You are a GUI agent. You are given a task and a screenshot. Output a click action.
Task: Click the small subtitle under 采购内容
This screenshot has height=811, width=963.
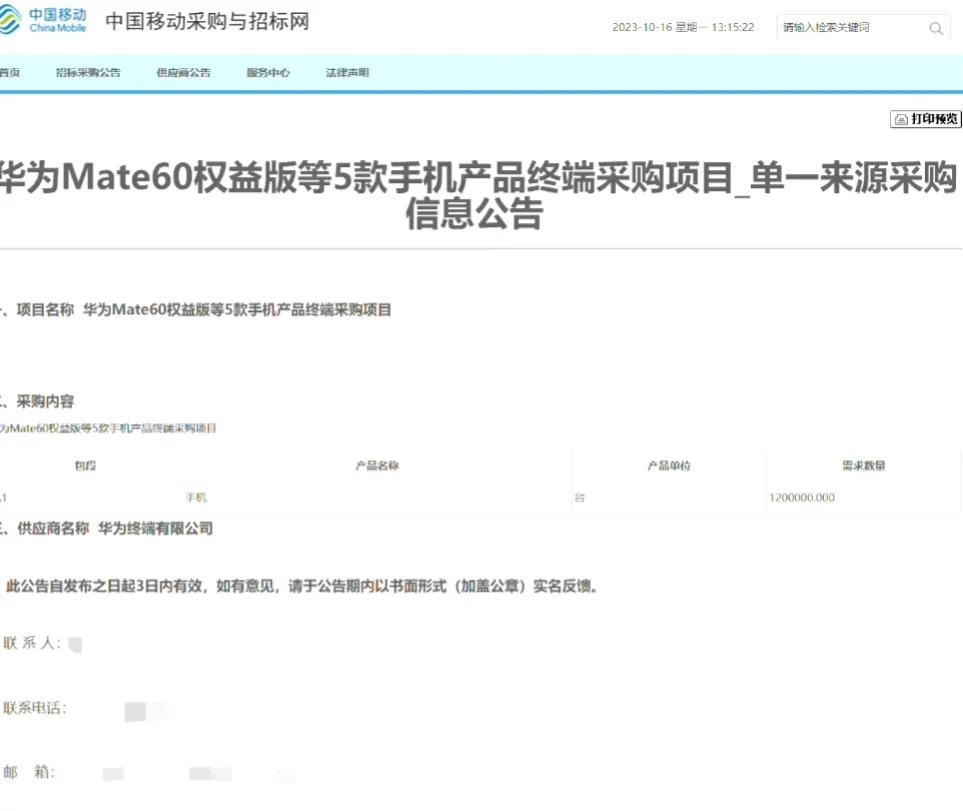coord(108,428)
